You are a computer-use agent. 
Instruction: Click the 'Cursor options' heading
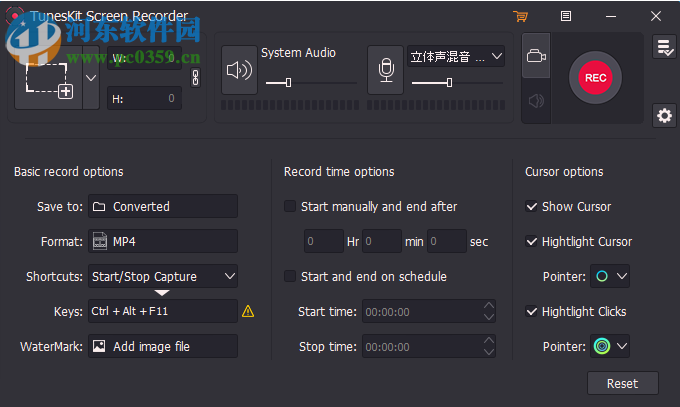coord(564,172)
